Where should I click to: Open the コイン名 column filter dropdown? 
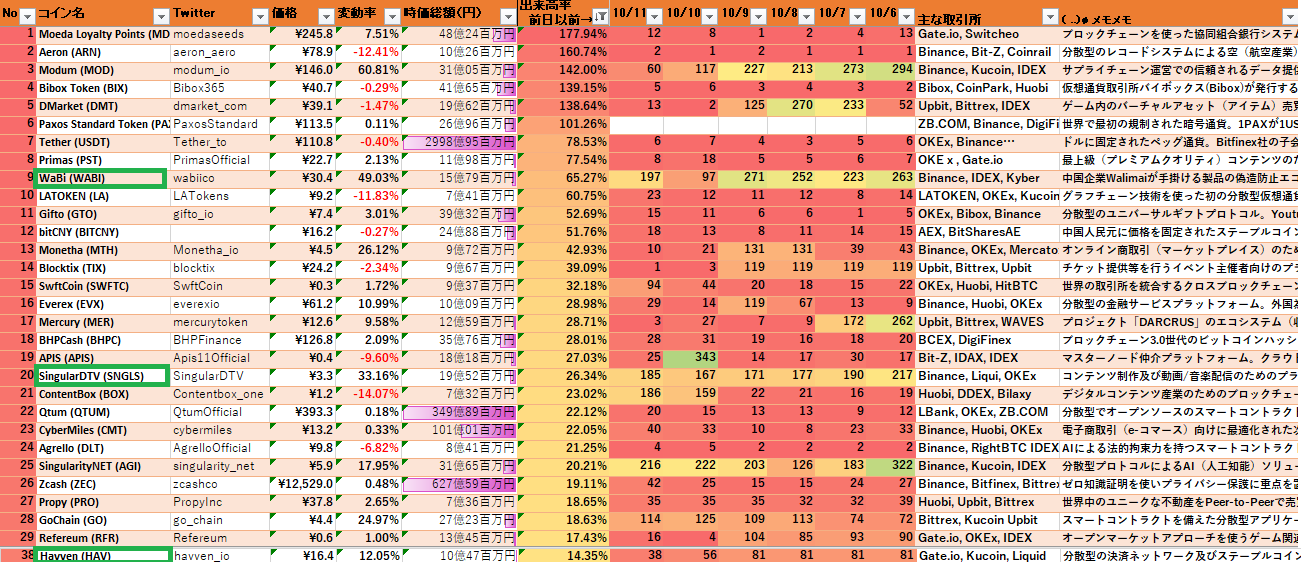162,17
